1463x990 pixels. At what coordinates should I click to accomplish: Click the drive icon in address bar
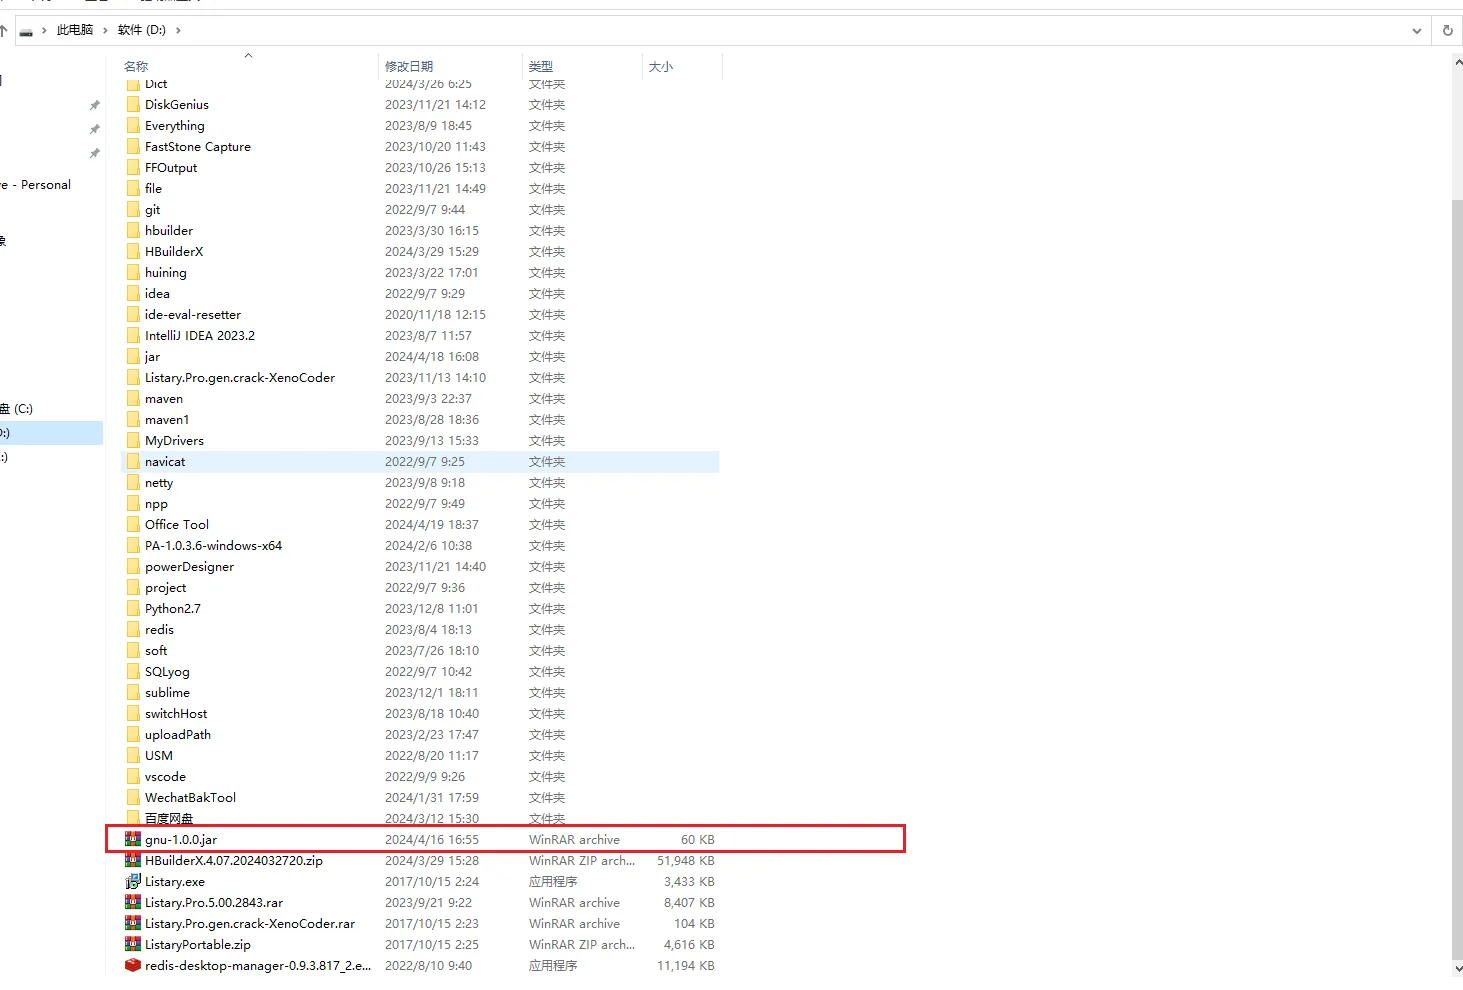coord(26,31)
